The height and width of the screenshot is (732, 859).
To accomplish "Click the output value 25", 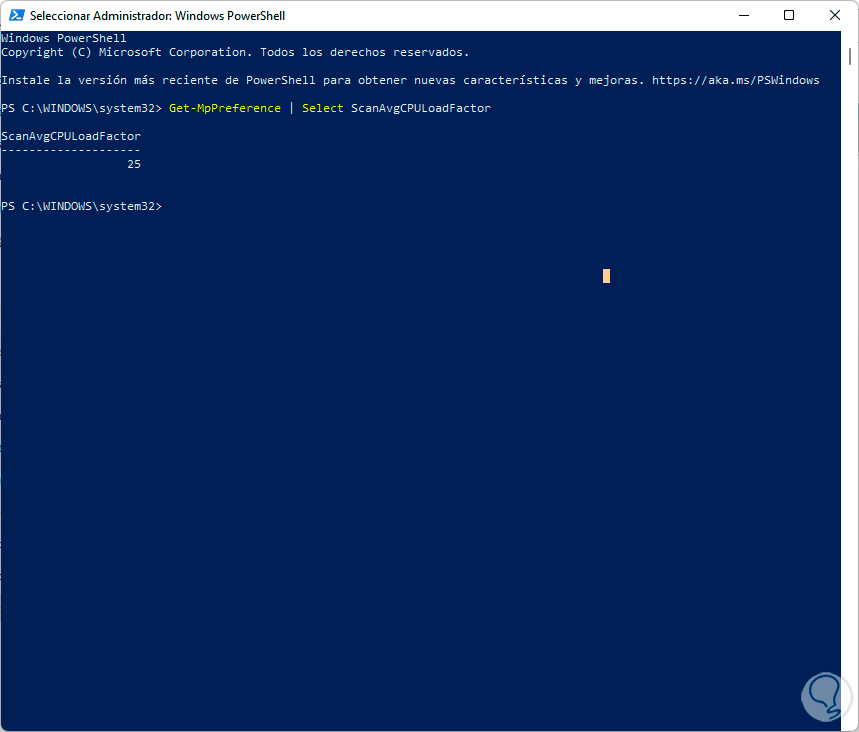I will [134, 164].
